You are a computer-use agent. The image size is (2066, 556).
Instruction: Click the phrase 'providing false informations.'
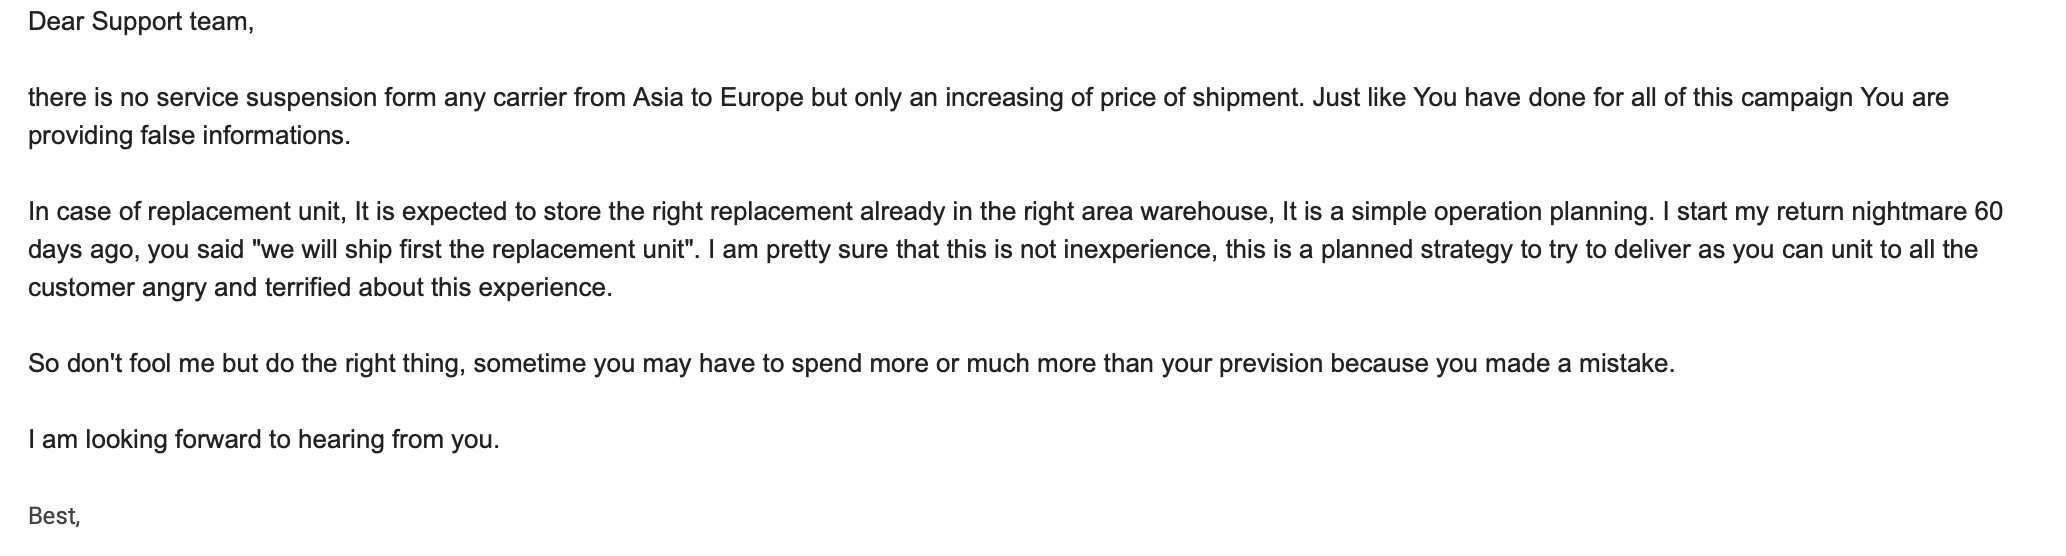189,135
